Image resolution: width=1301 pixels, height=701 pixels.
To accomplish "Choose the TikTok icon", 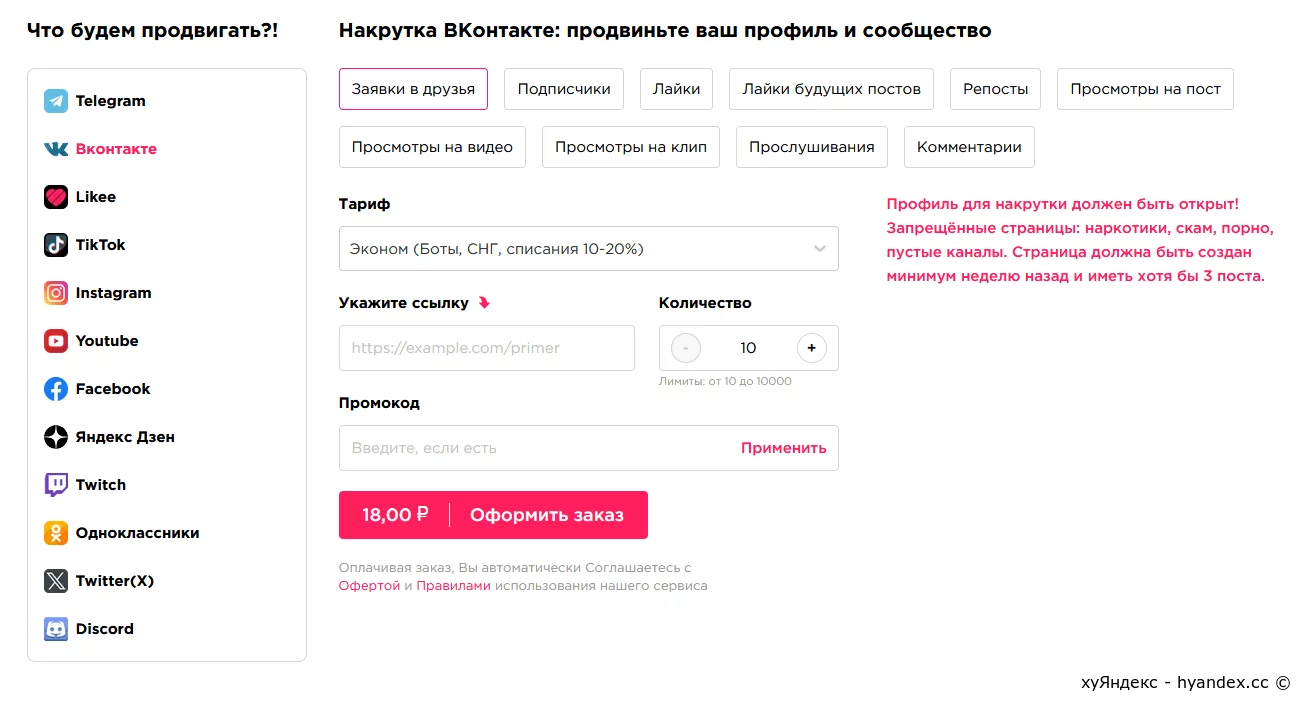I will (56, 245).
